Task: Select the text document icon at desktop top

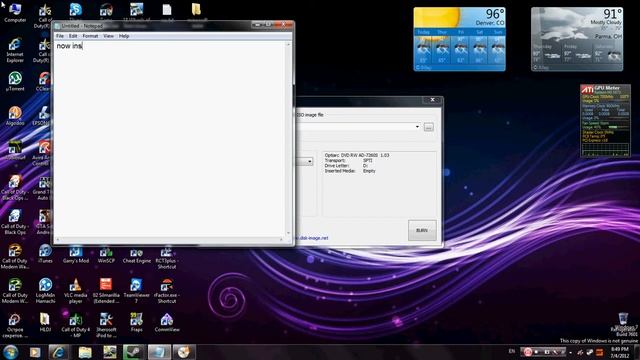Action: pos(167,11)
